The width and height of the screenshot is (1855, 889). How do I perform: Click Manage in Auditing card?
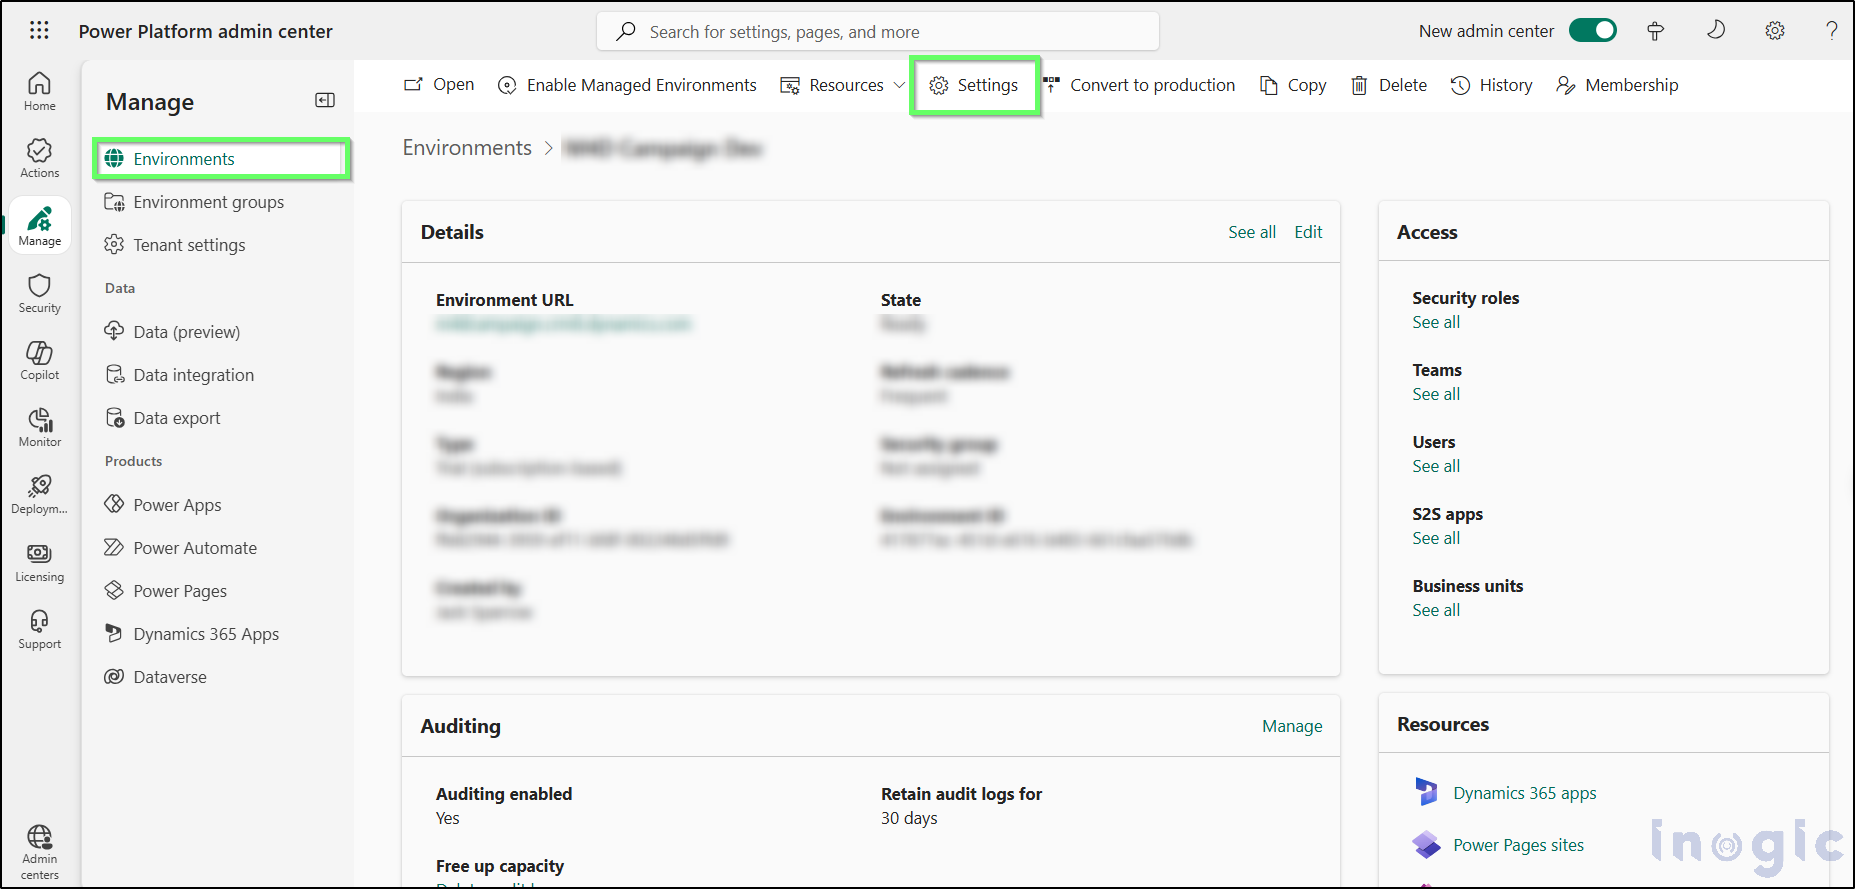pyautogui.click(x=1292, y=726)
